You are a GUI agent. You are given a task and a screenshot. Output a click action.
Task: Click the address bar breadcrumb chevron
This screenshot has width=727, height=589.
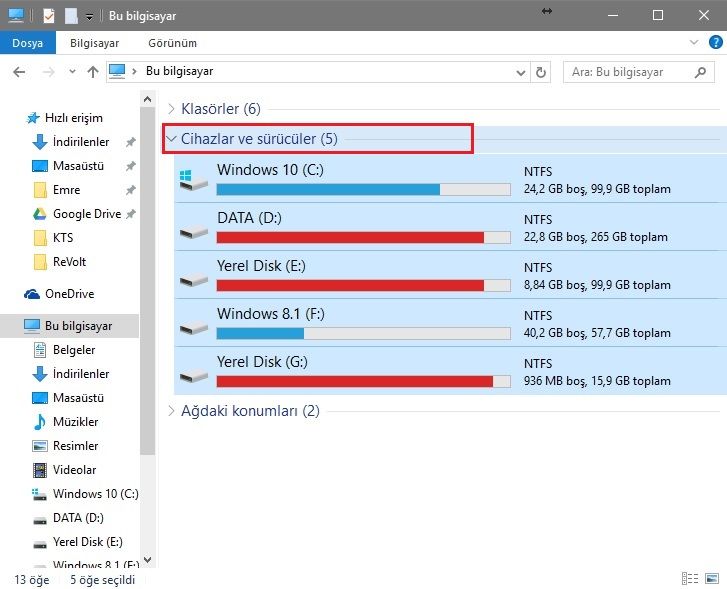click(x=134, y=71)
